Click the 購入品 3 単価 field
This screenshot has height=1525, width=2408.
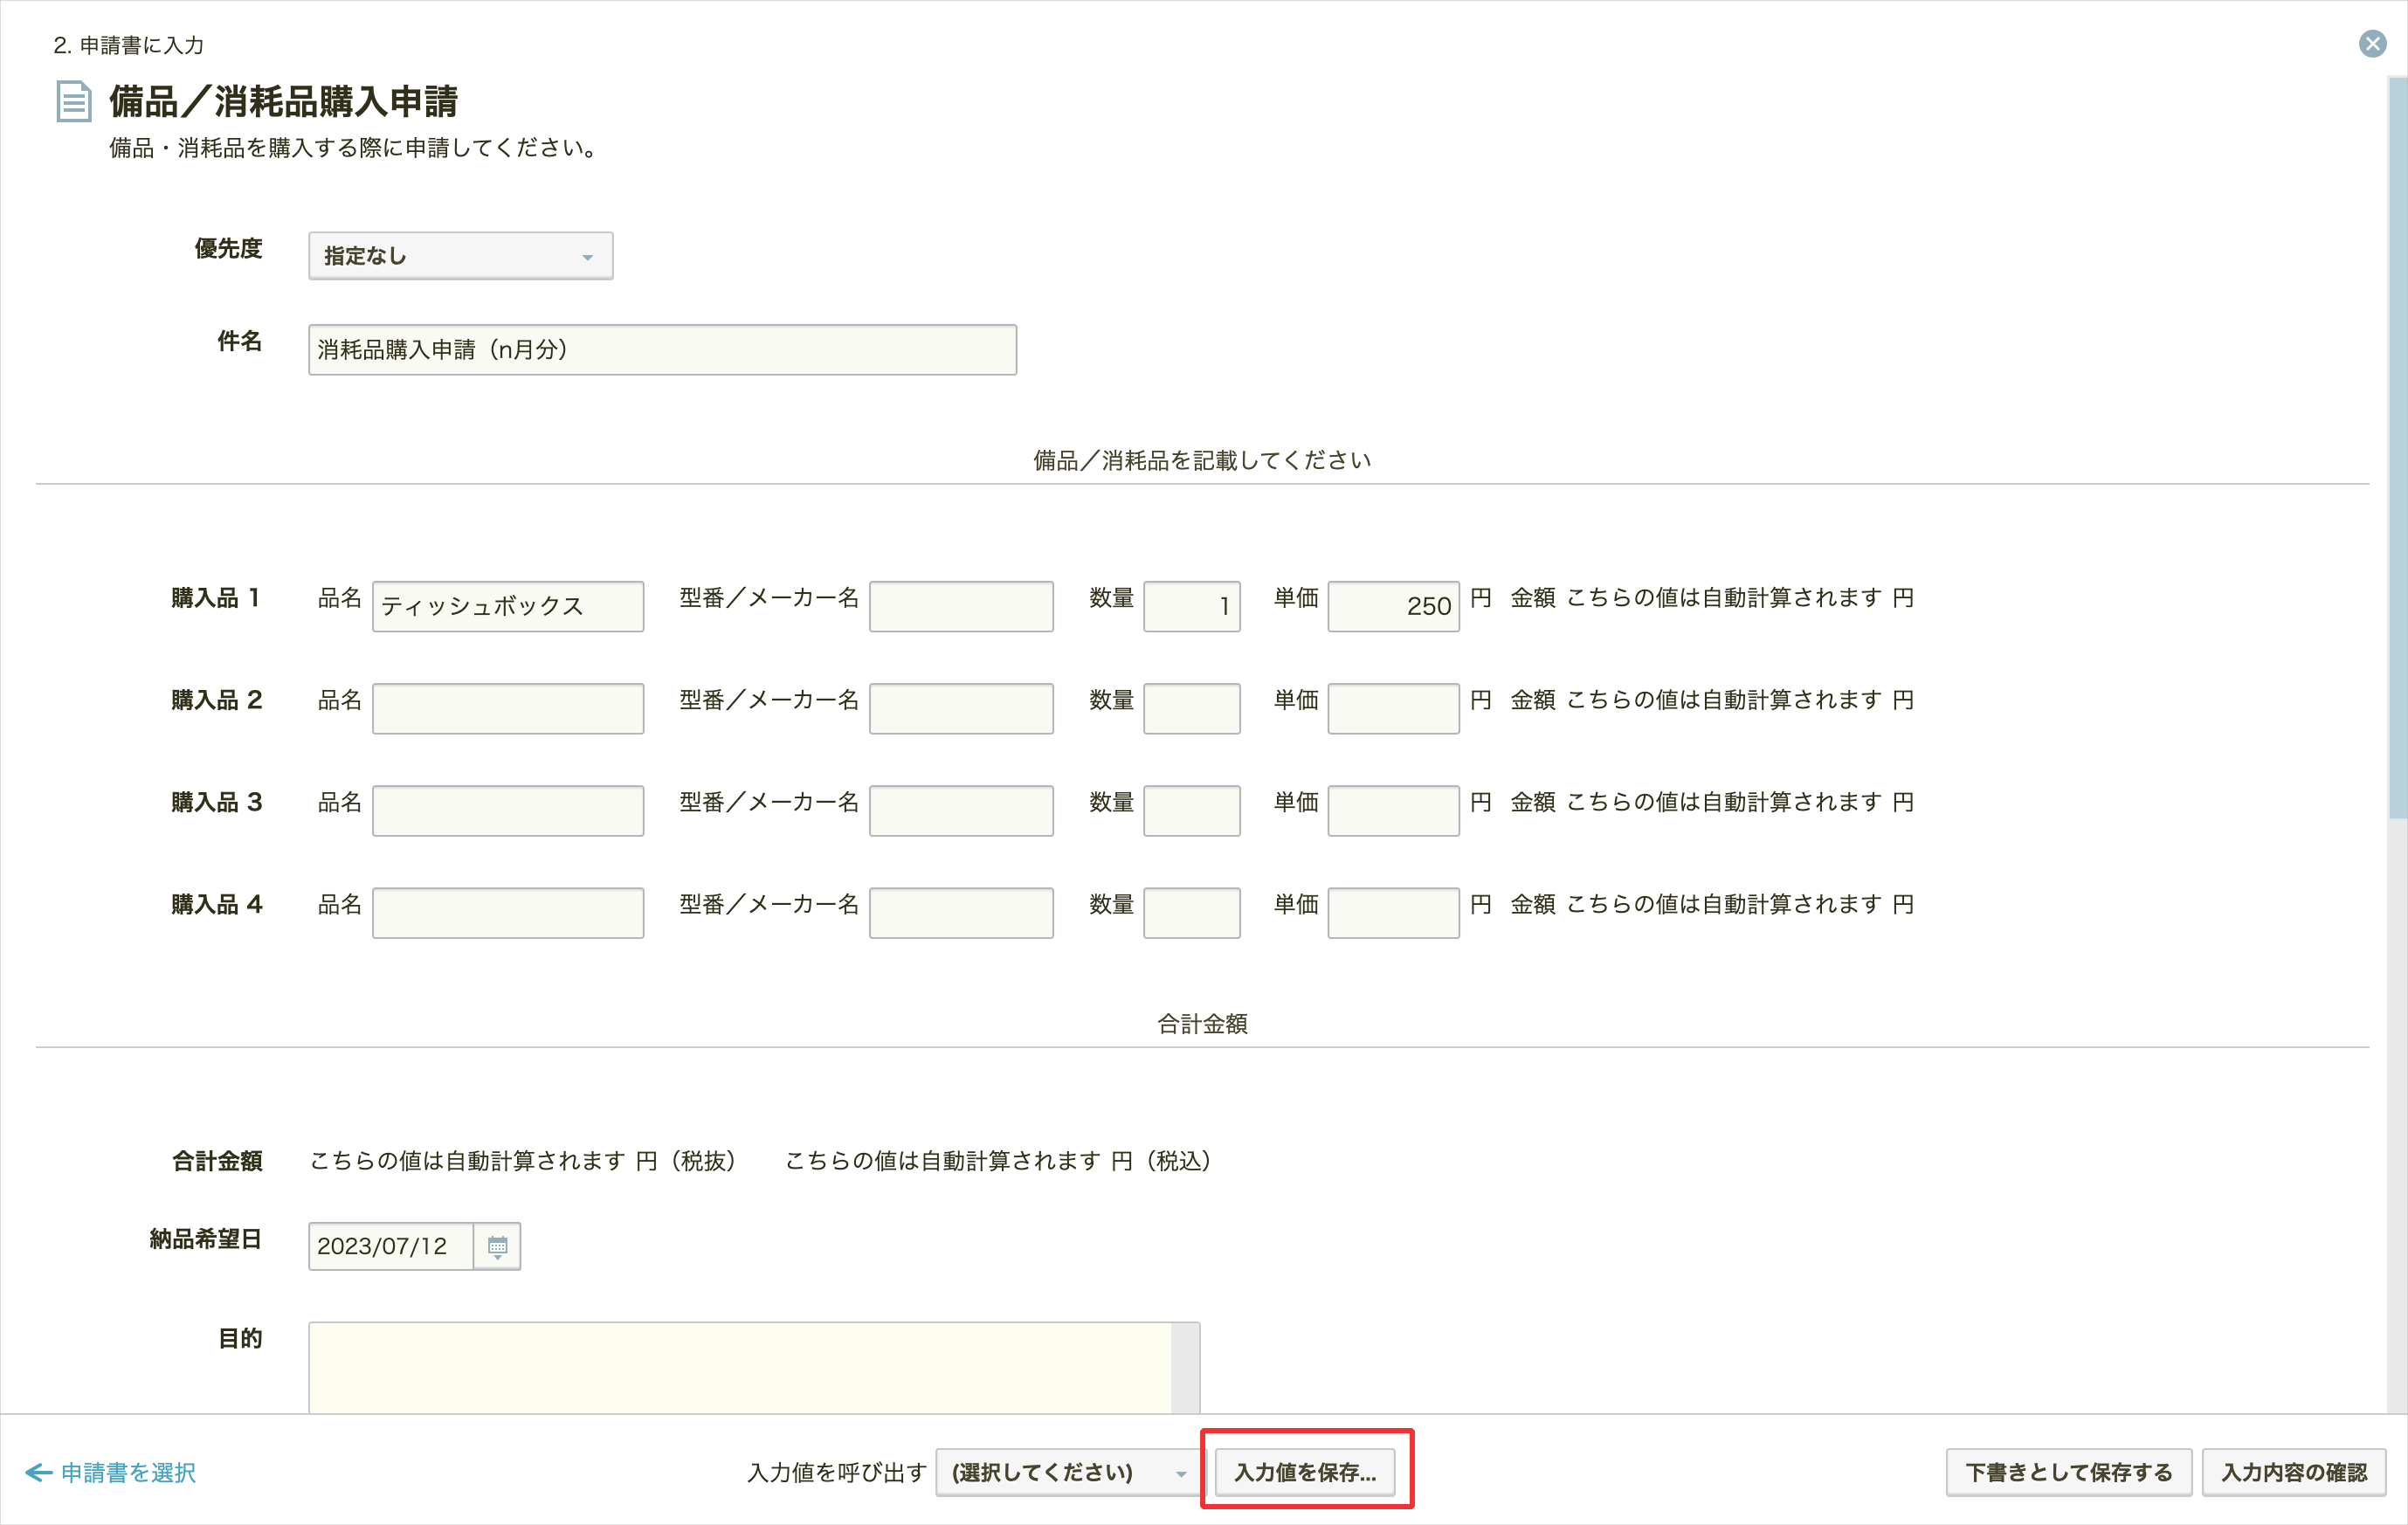pos(1393,810)
